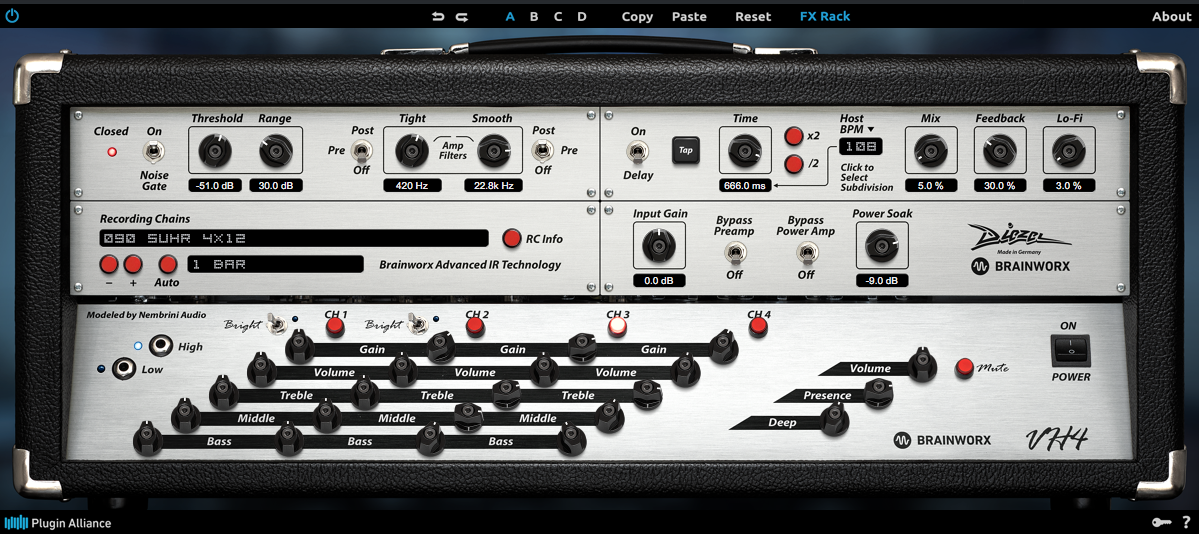Screen dimensions: 1199x534
Task: Open the FX Rack view
Action: [x=825, y=16]
